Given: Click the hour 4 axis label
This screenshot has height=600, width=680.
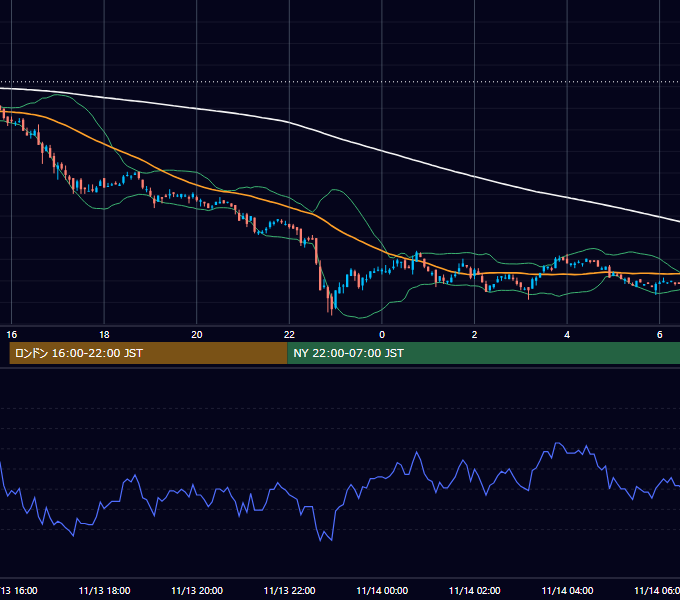Looking at the screenshot, I should tap(567, 335).
